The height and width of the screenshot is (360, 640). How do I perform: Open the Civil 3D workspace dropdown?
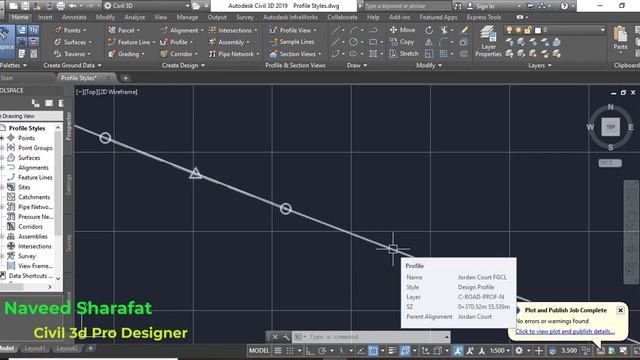147,6
